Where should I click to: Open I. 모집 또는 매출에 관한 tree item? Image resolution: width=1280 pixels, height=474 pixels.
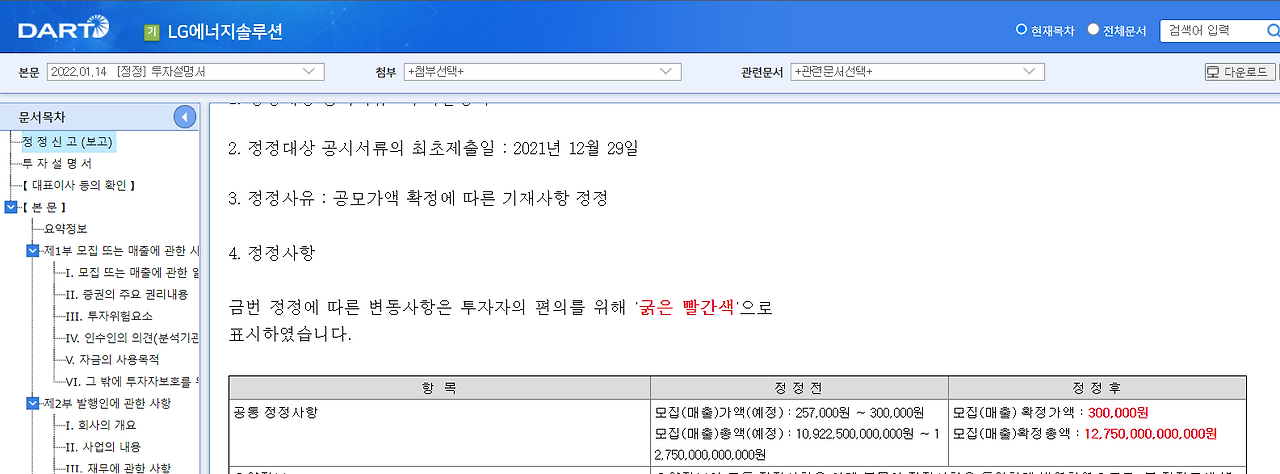click(x=132, y=272)
